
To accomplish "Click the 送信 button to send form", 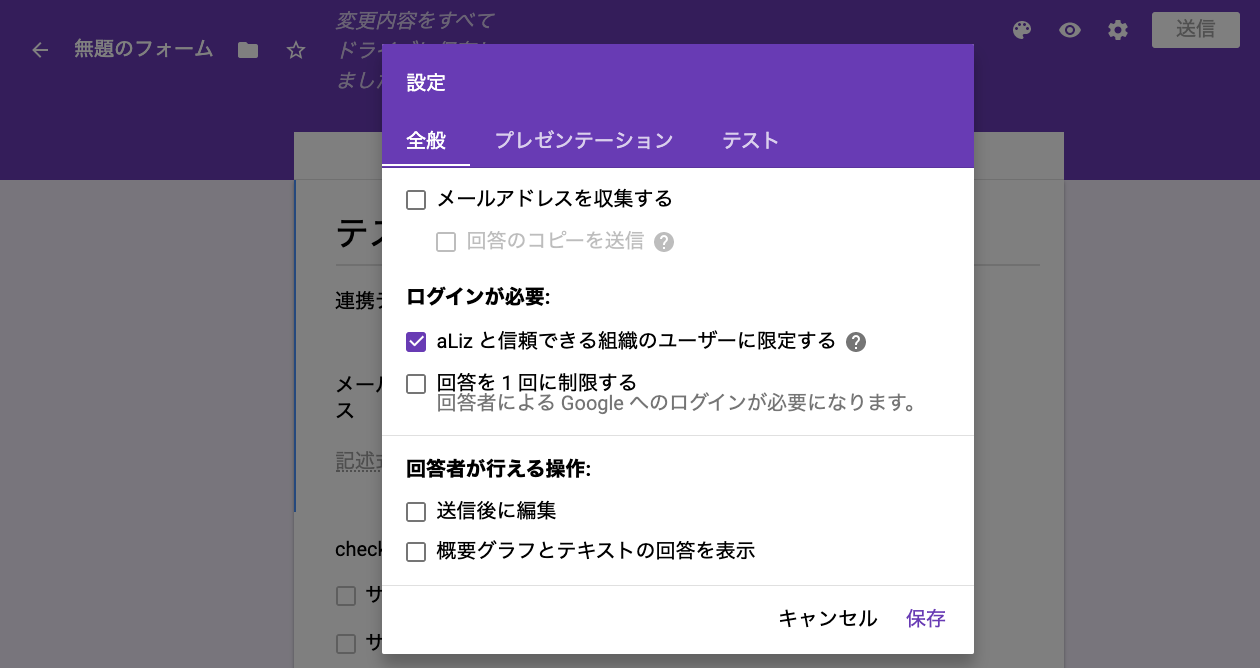I will click(x=1196, y=30).
